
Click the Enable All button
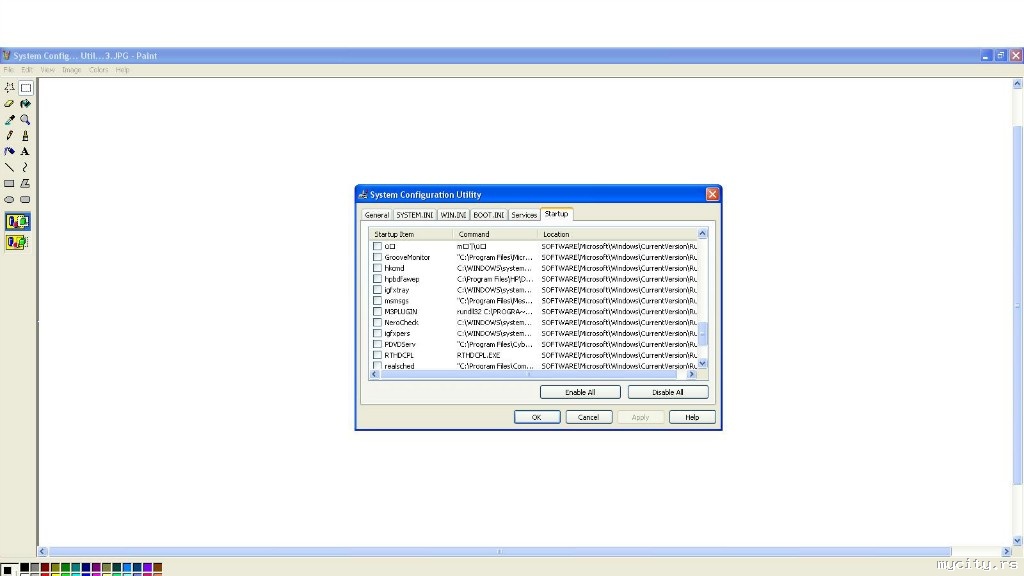coord(580,392)
